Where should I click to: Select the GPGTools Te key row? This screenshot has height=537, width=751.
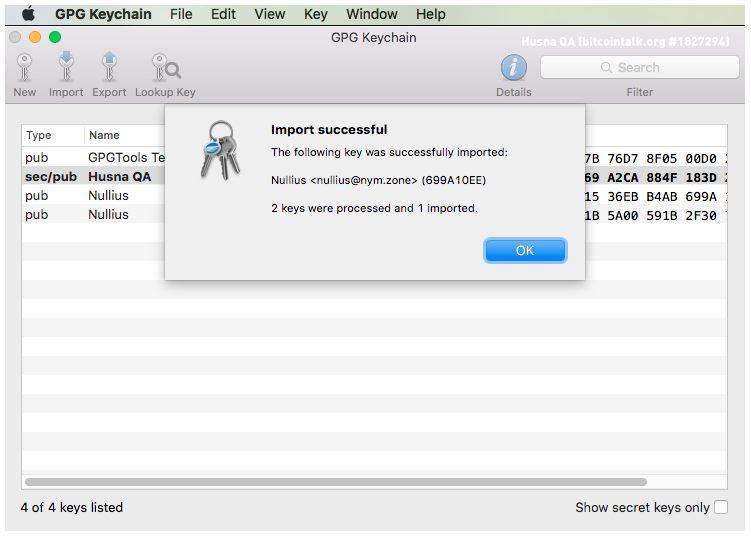point(374,158)
